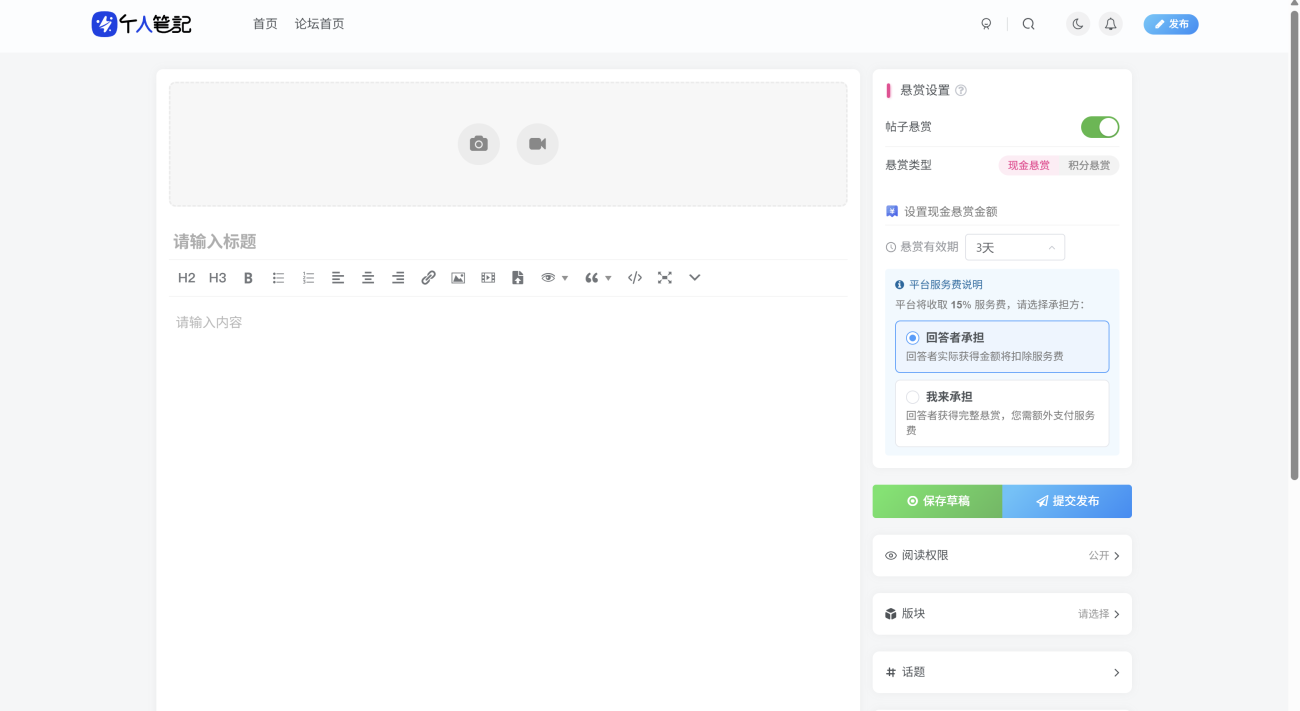Screen dimensions: 1300x711
Task: Insert a hyperlink using link icon
Action: (428, 278)
